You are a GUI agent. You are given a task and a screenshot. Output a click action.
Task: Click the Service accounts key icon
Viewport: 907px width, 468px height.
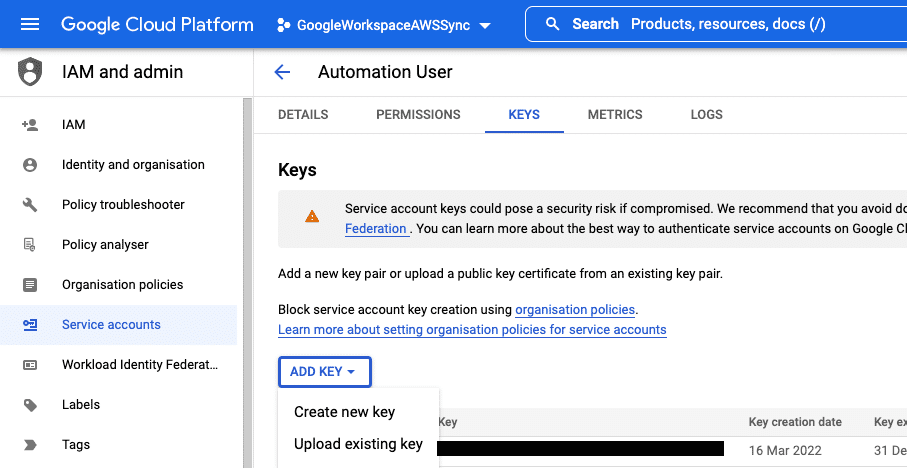(x=30, y=325)
